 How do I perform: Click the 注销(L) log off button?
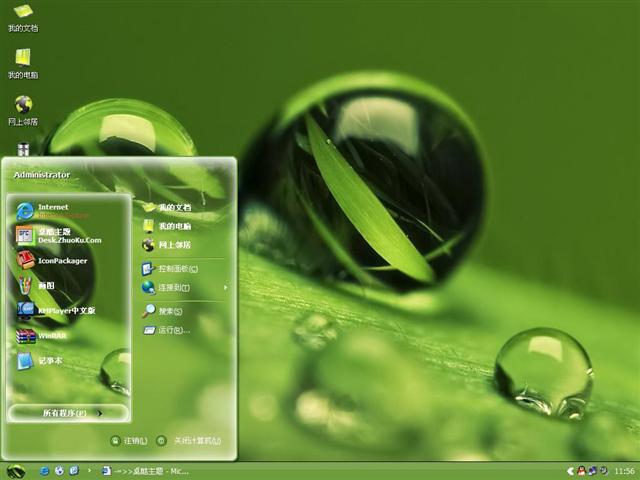[129, 441]
